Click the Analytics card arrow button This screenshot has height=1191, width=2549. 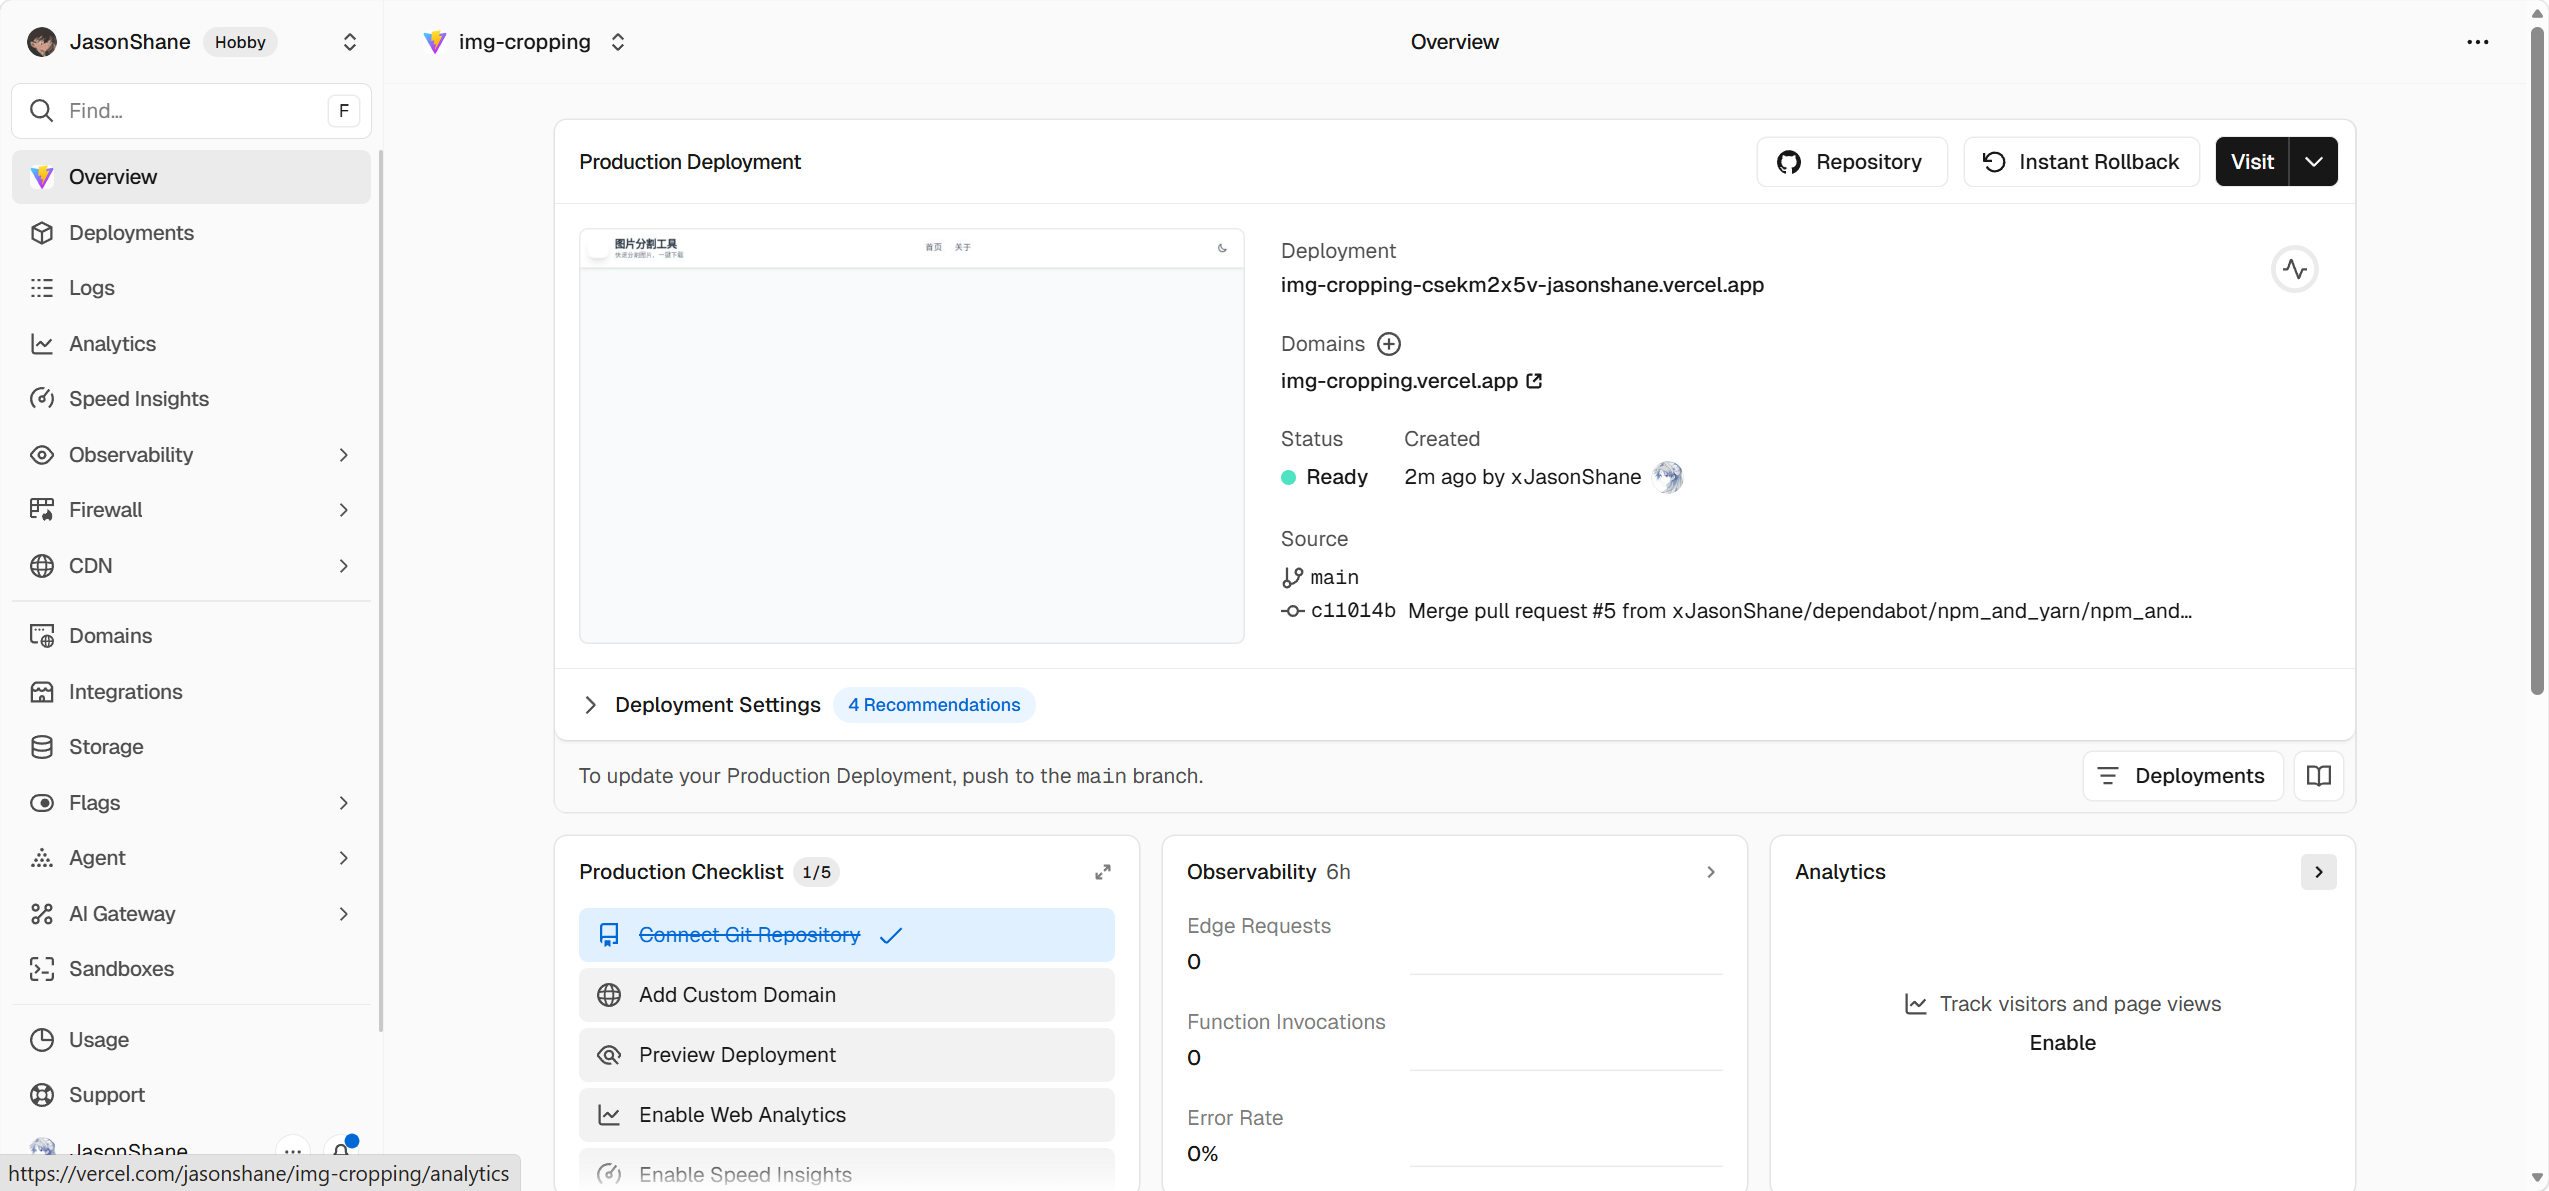(x=2318, y=872)
